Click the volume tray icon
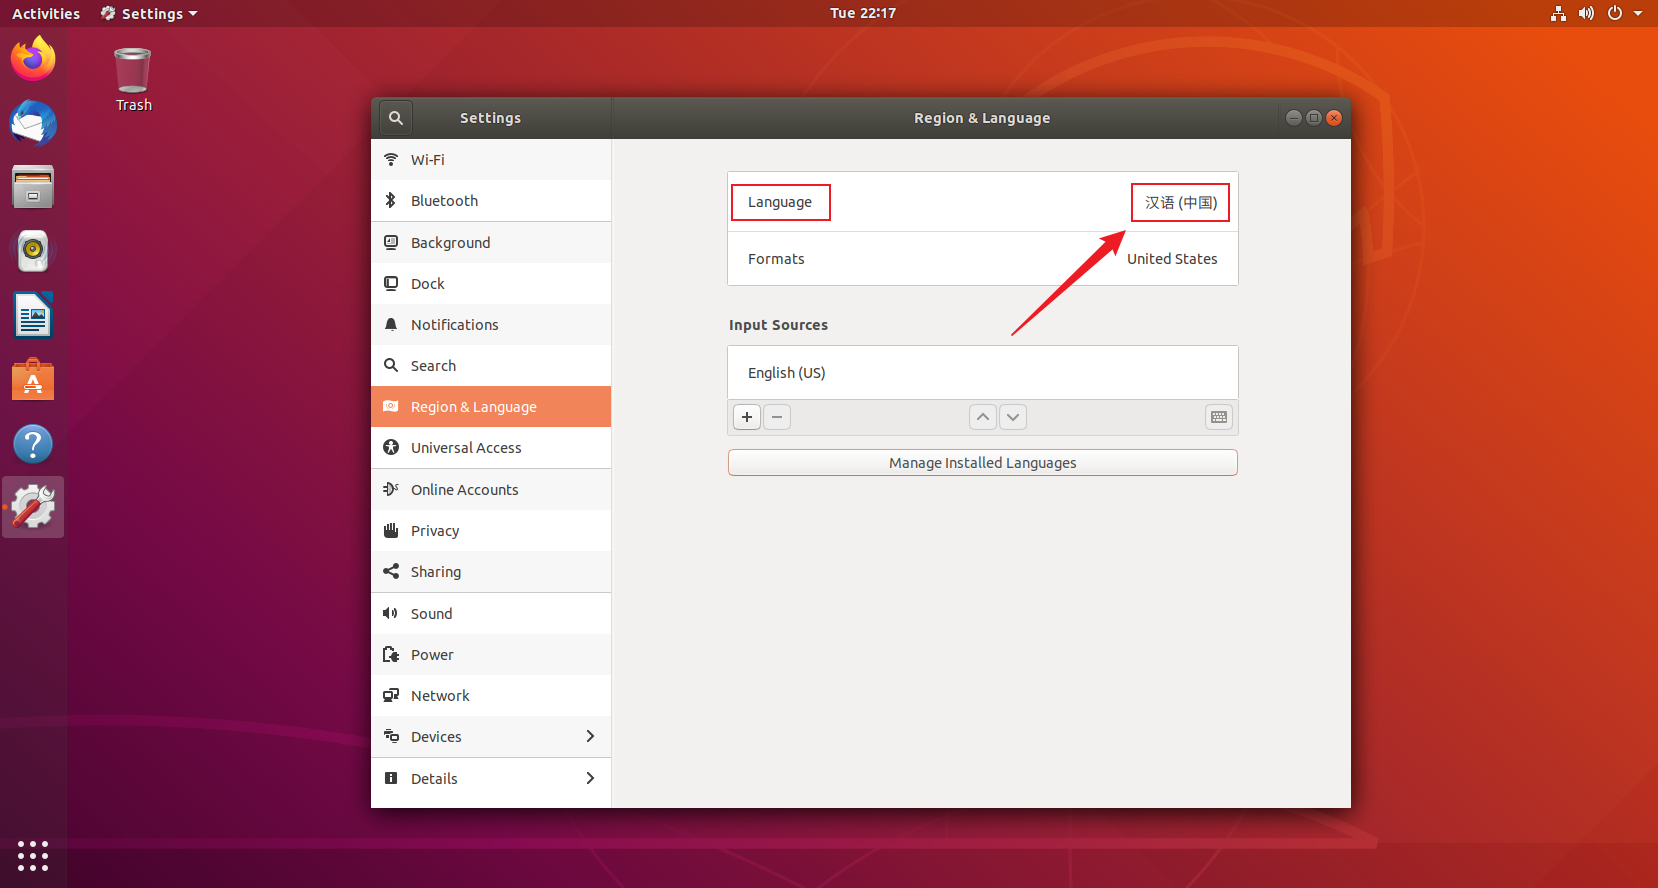Viewport: 1658px width, 888px height. (1586, 13)
